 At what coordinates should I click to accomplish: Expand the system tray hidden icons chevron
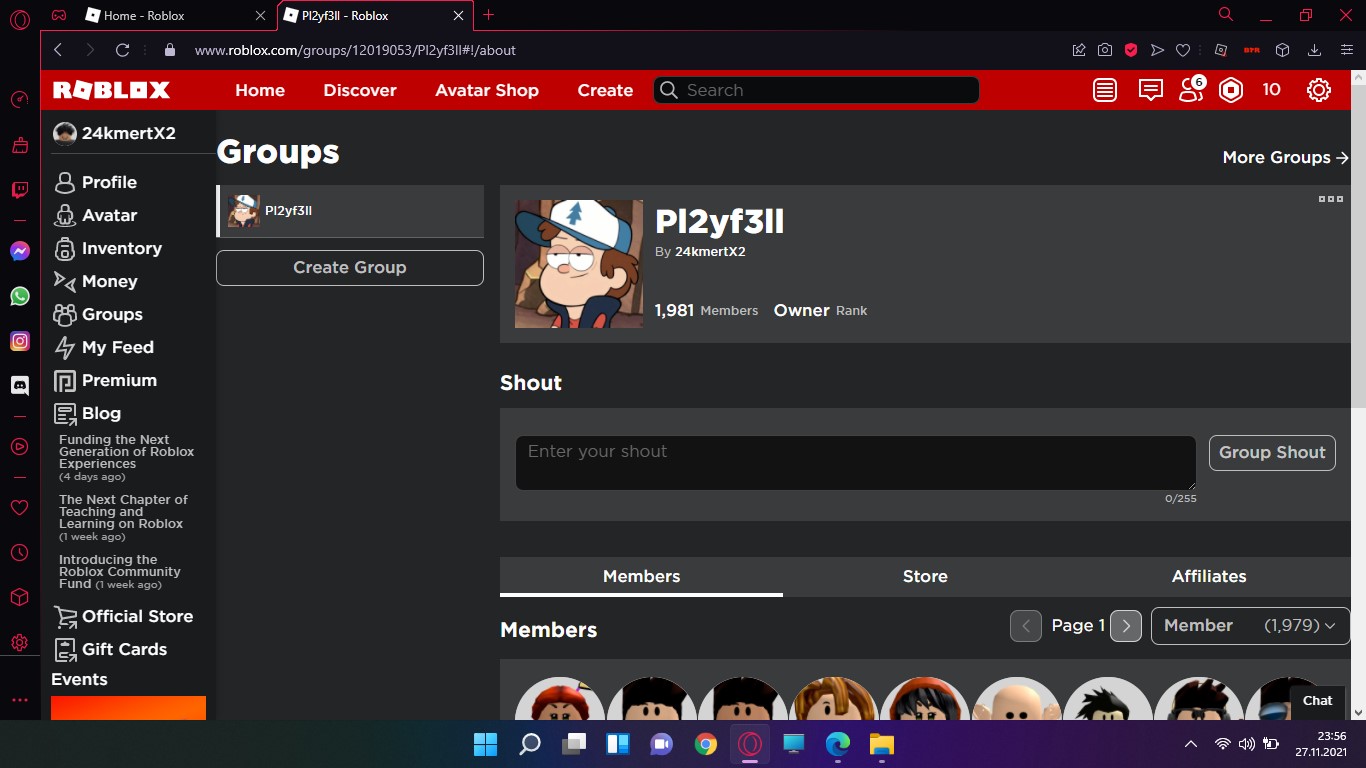1190,744
